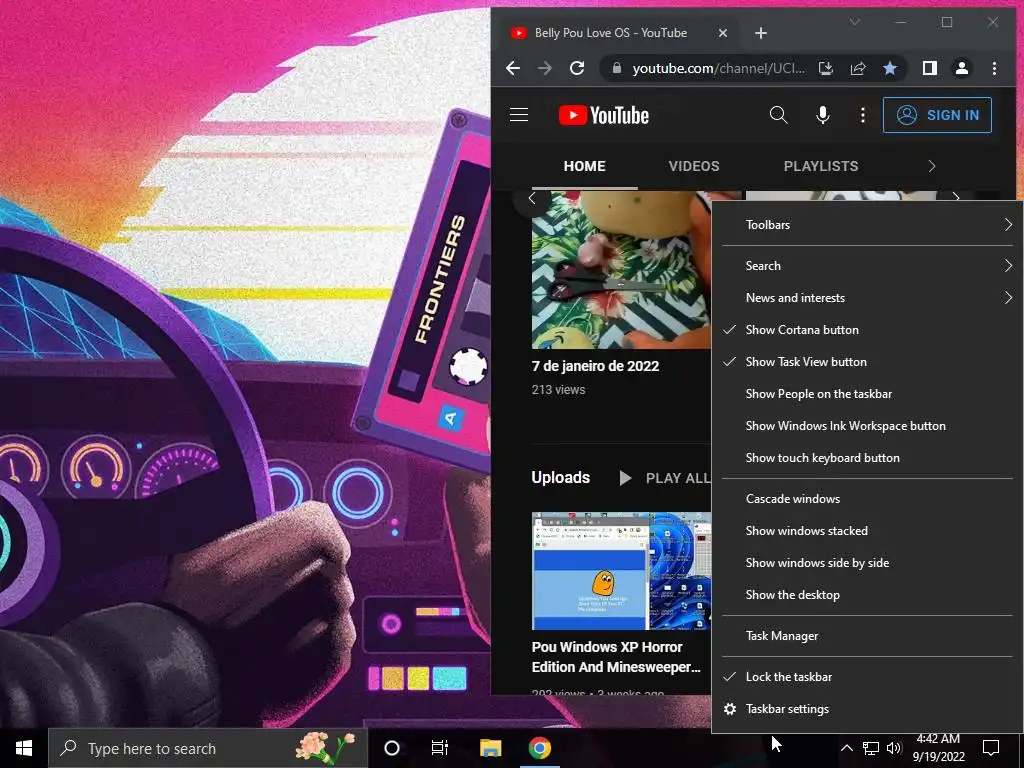1024x768 pixels.
Task: Switch to channel HOME tab
Action: [584, 166]
